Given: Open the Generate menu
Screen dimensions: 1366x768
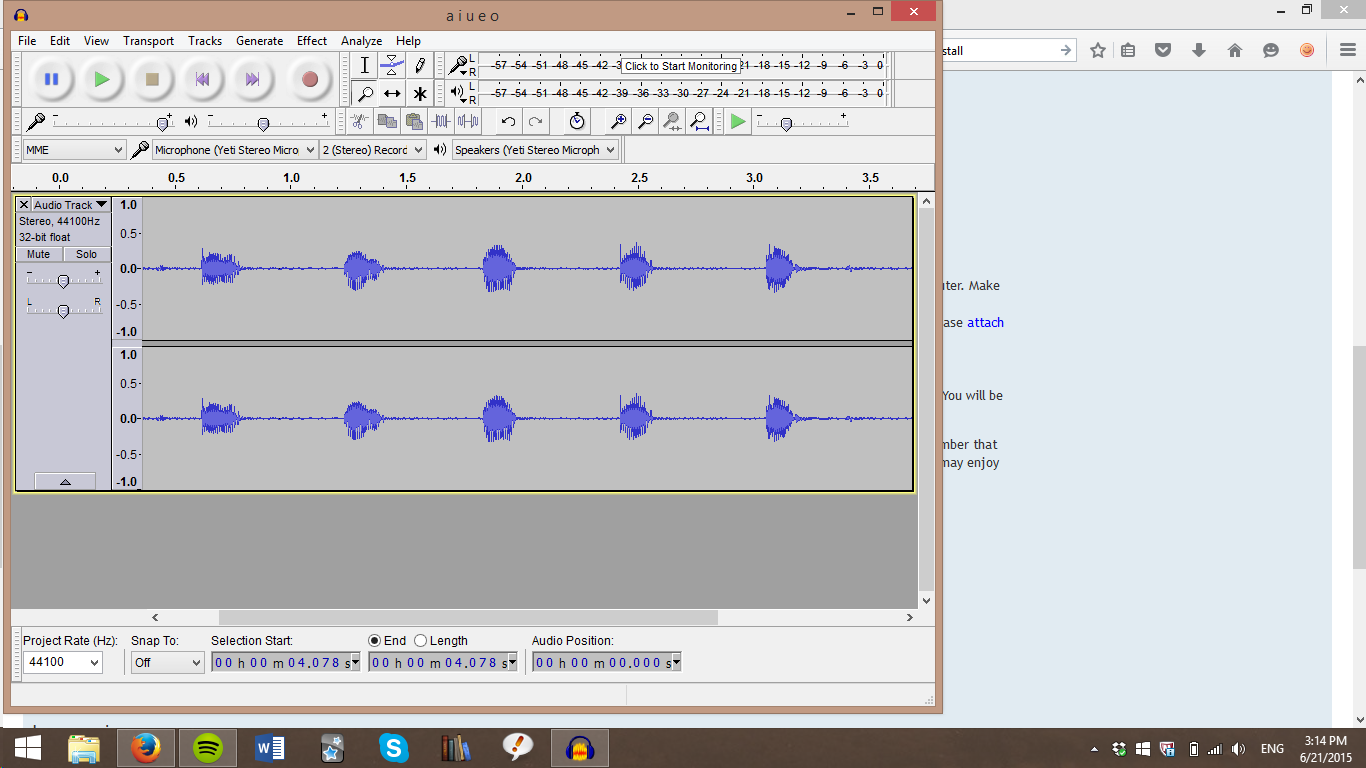Looking at the screenshot, I should [260, 41].
